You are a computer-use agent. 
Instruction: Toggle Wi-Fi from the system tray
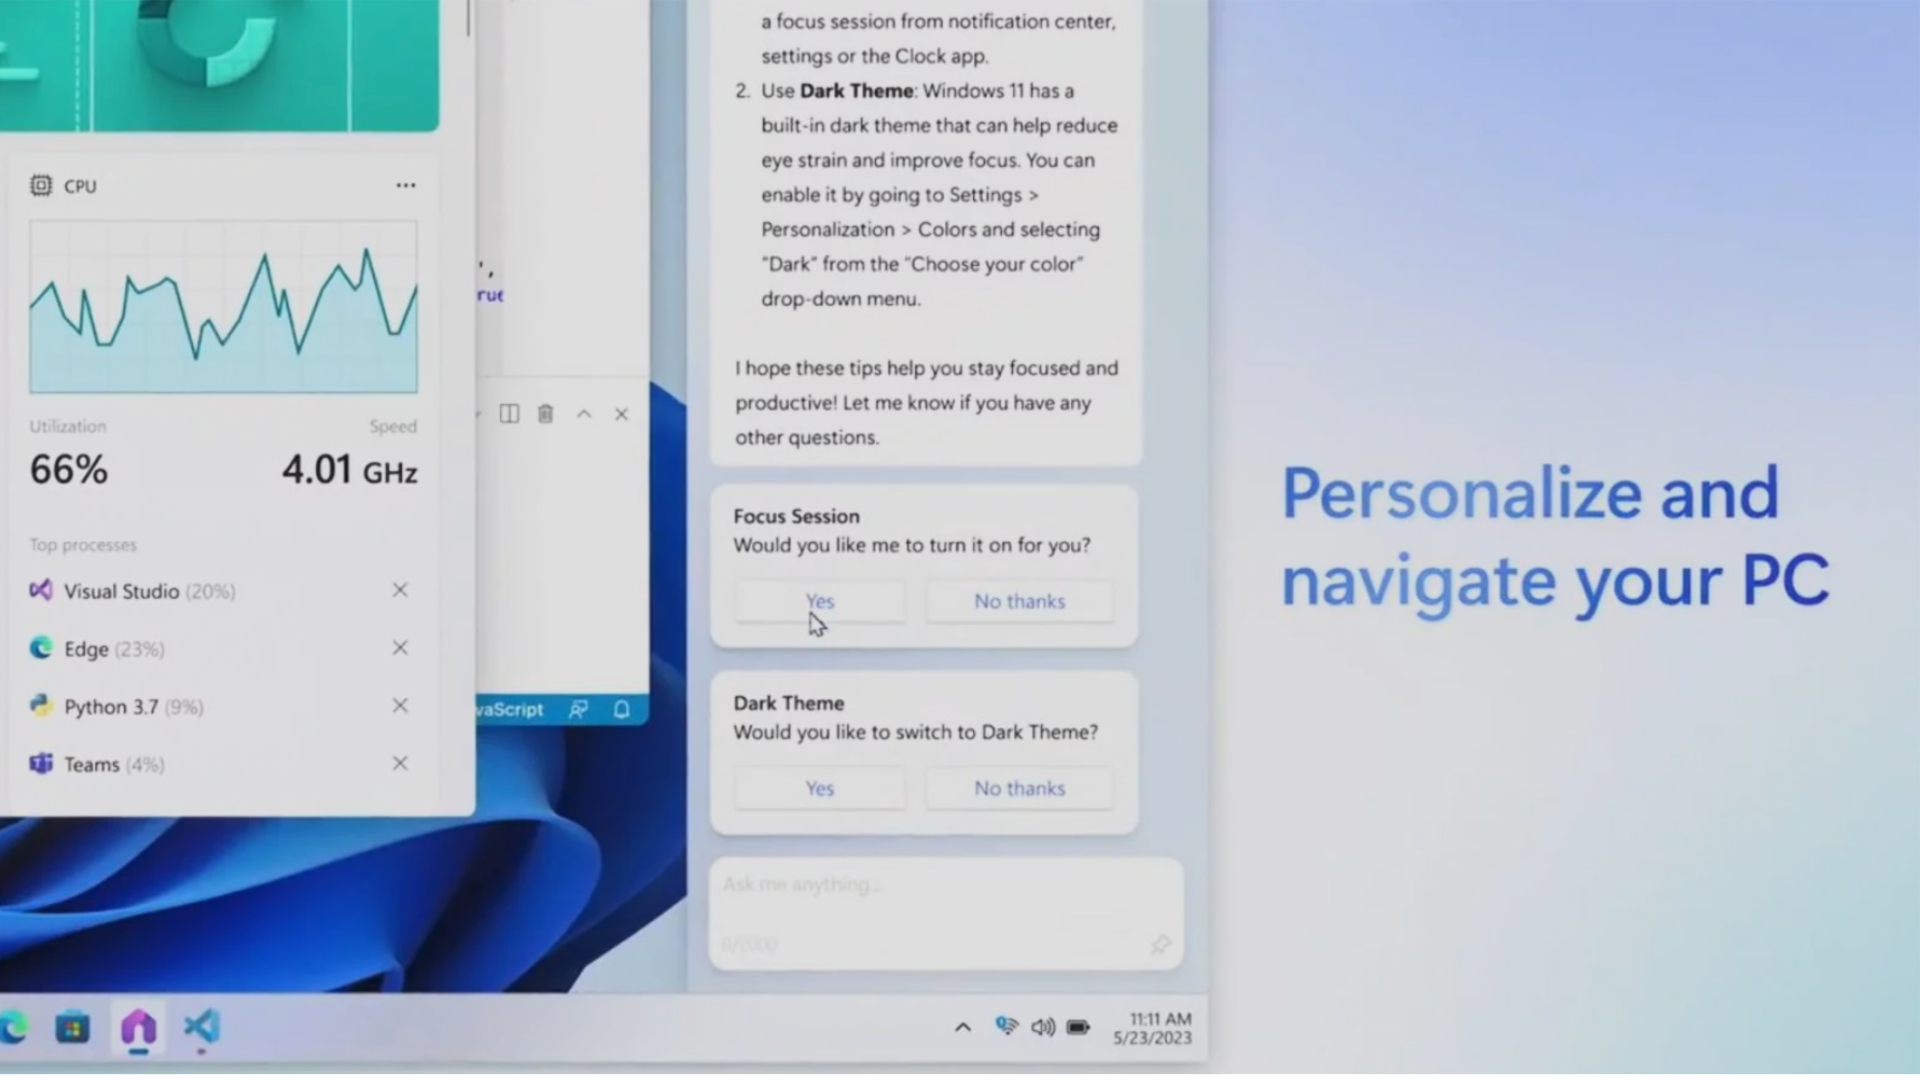click(1006, 1026)
